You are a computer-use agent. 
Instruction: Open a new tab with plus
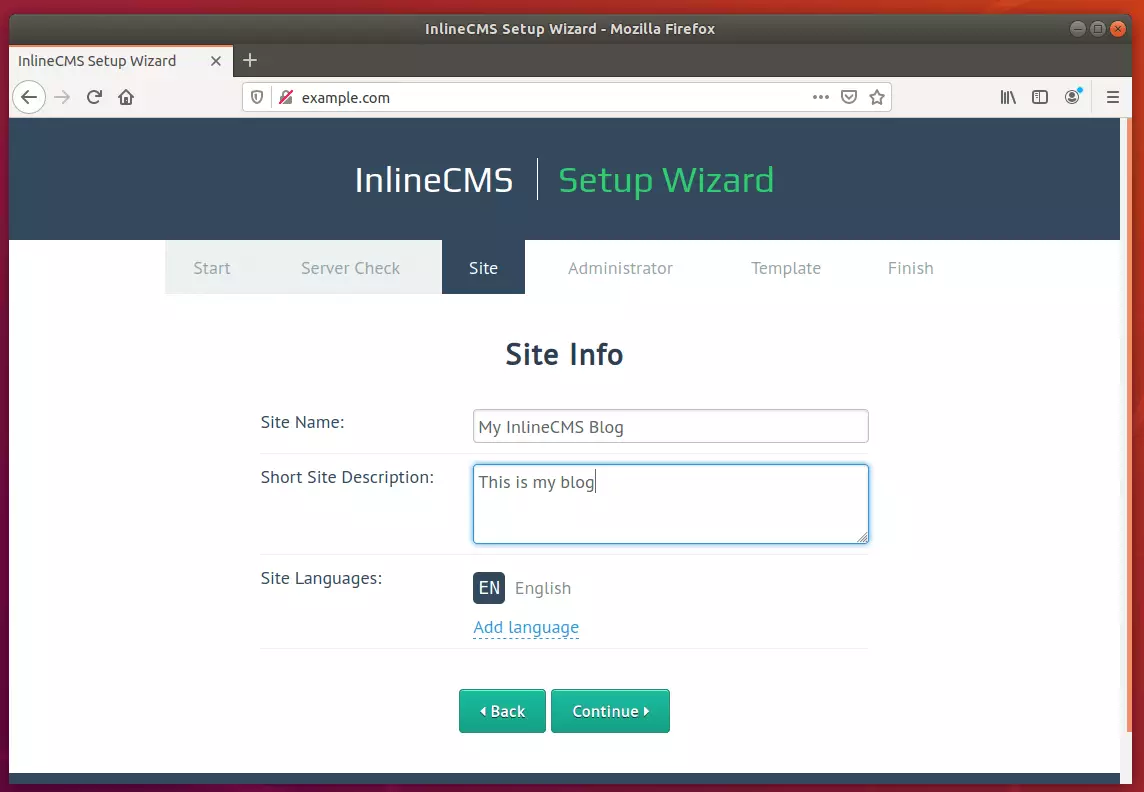250,61
